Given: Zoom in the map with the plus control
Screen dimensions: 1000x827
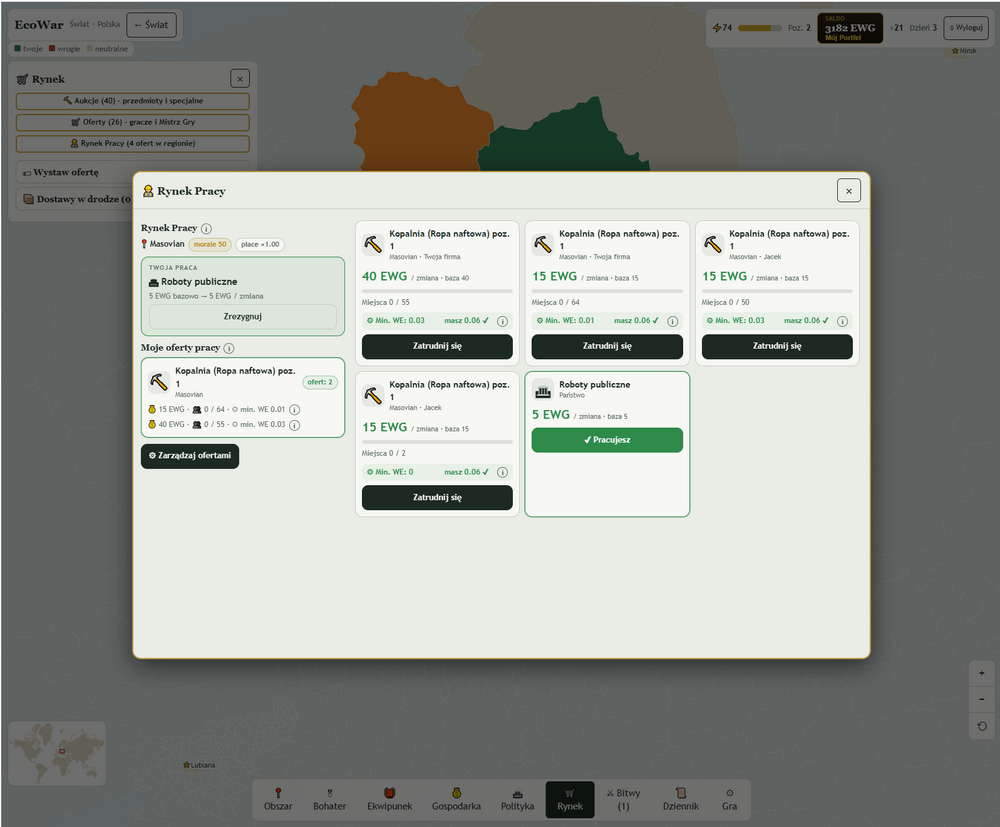Looking at the screenshot, I should click(982, 673).
